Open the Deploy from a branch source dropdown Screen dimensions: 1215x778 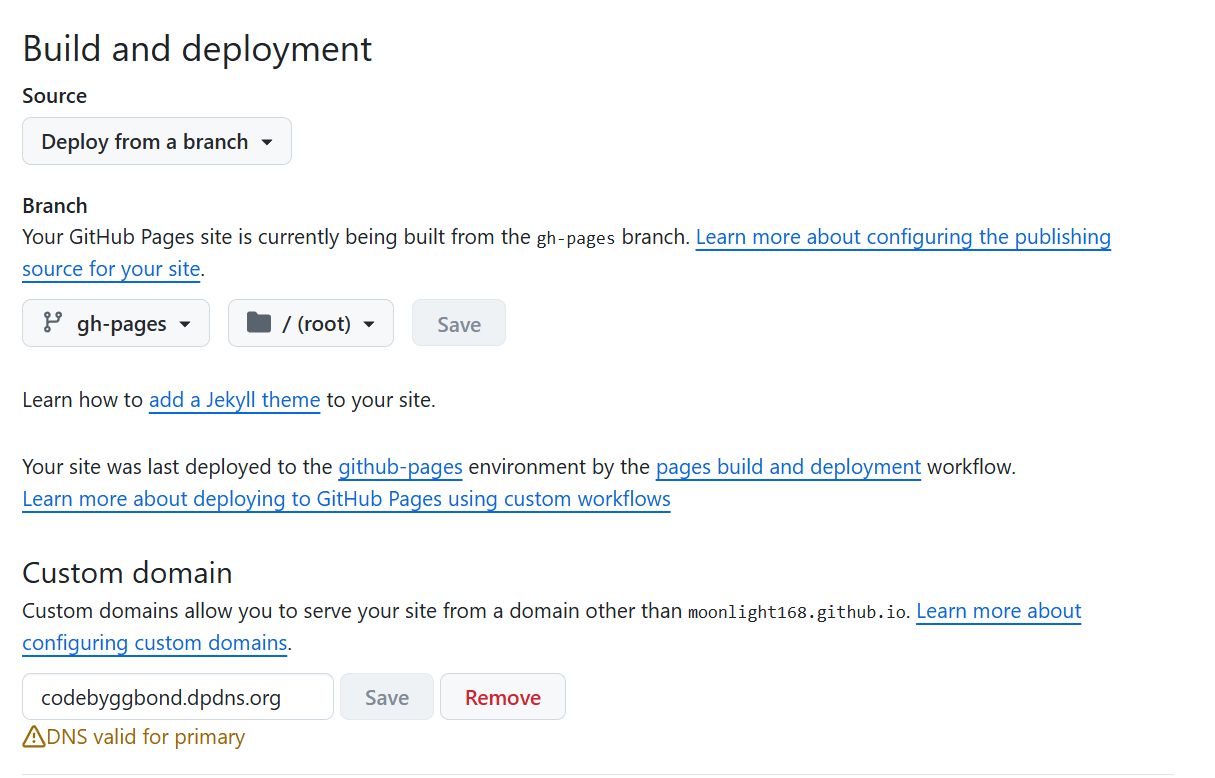click(157, 141)
